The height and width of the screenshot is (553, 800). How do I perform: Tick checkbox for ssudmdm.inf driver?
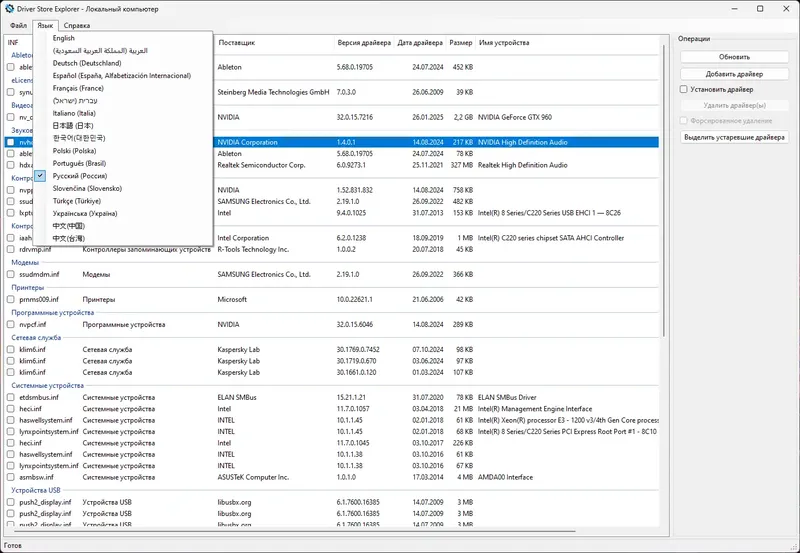[11, 274]
